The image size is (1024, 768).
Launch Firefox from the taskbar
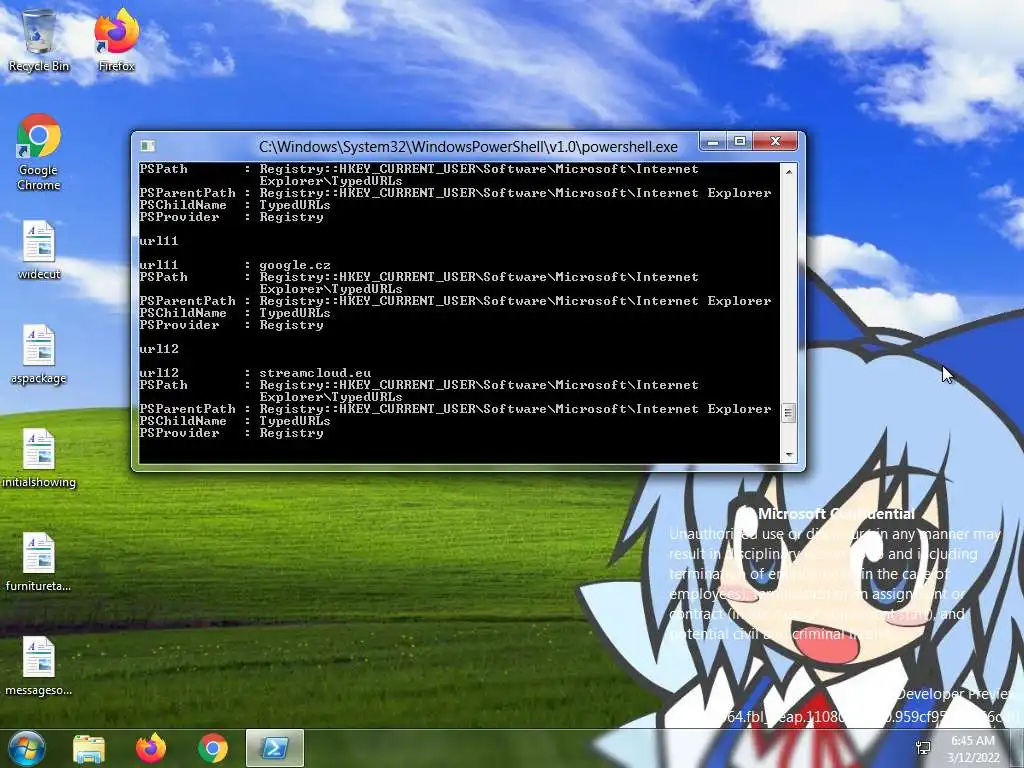click(x=151, y=748)
